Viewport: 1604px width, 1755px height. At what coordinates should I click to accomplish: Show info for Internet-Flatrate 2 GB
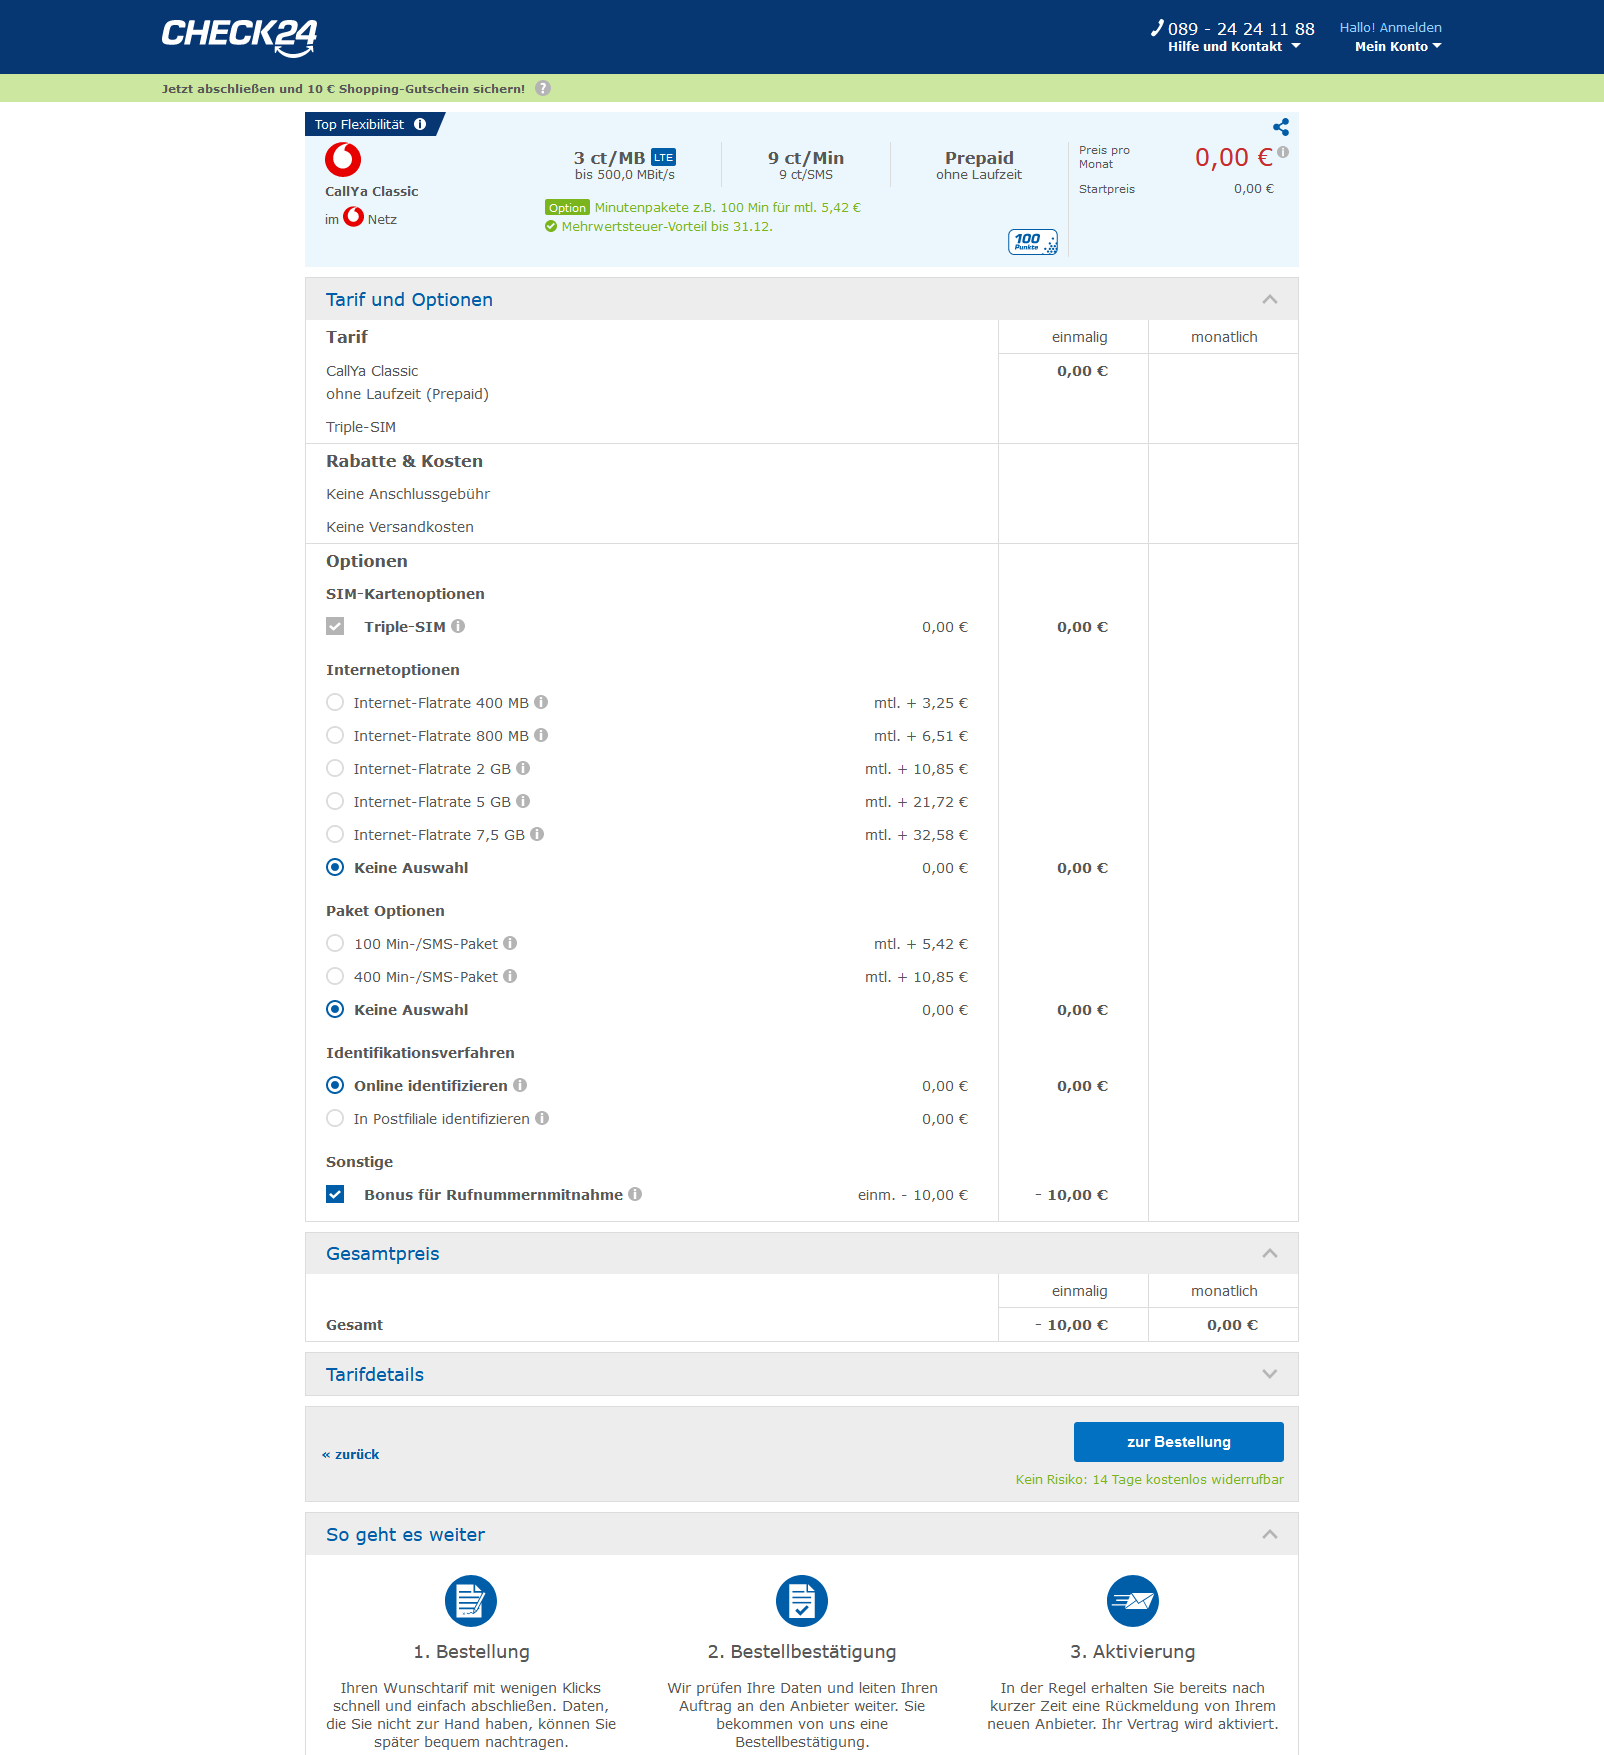523,769
